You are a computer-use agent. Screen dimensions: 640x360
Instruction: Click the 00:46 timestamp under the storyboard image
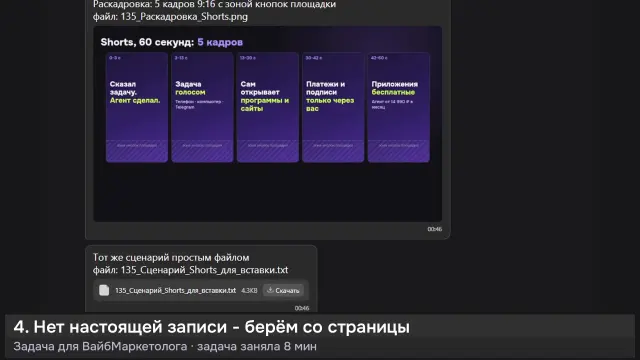[435, 229]
